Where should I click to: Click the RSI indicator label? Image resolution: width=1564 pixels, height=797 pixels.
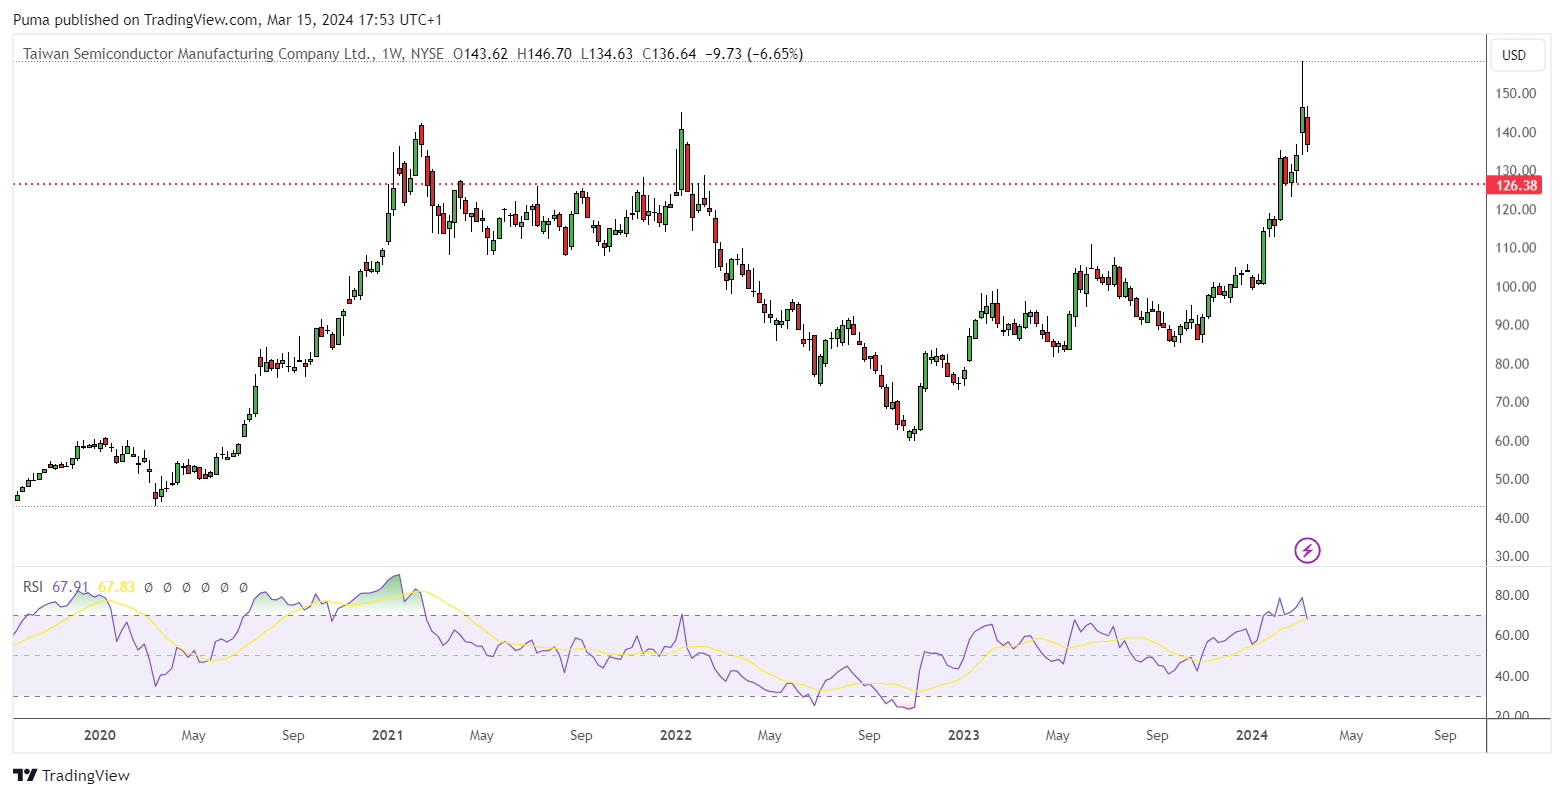click(33, 587)
